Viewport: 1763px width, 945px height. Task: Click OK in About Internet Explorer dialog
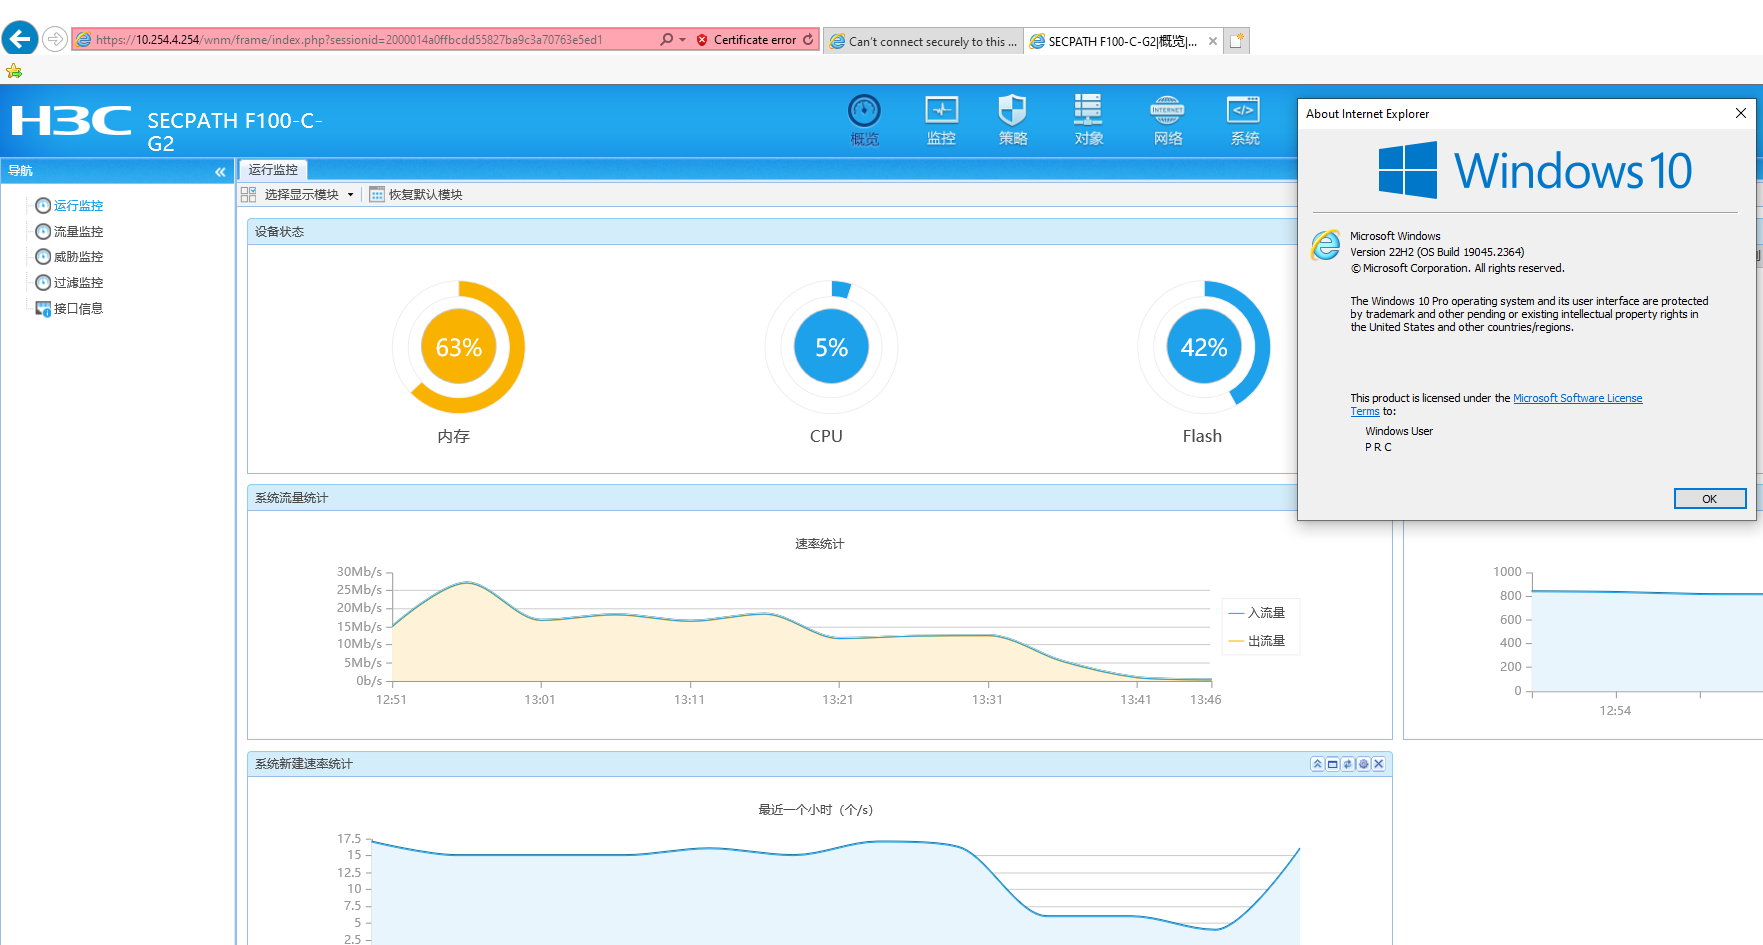(x=1709, y=498)
